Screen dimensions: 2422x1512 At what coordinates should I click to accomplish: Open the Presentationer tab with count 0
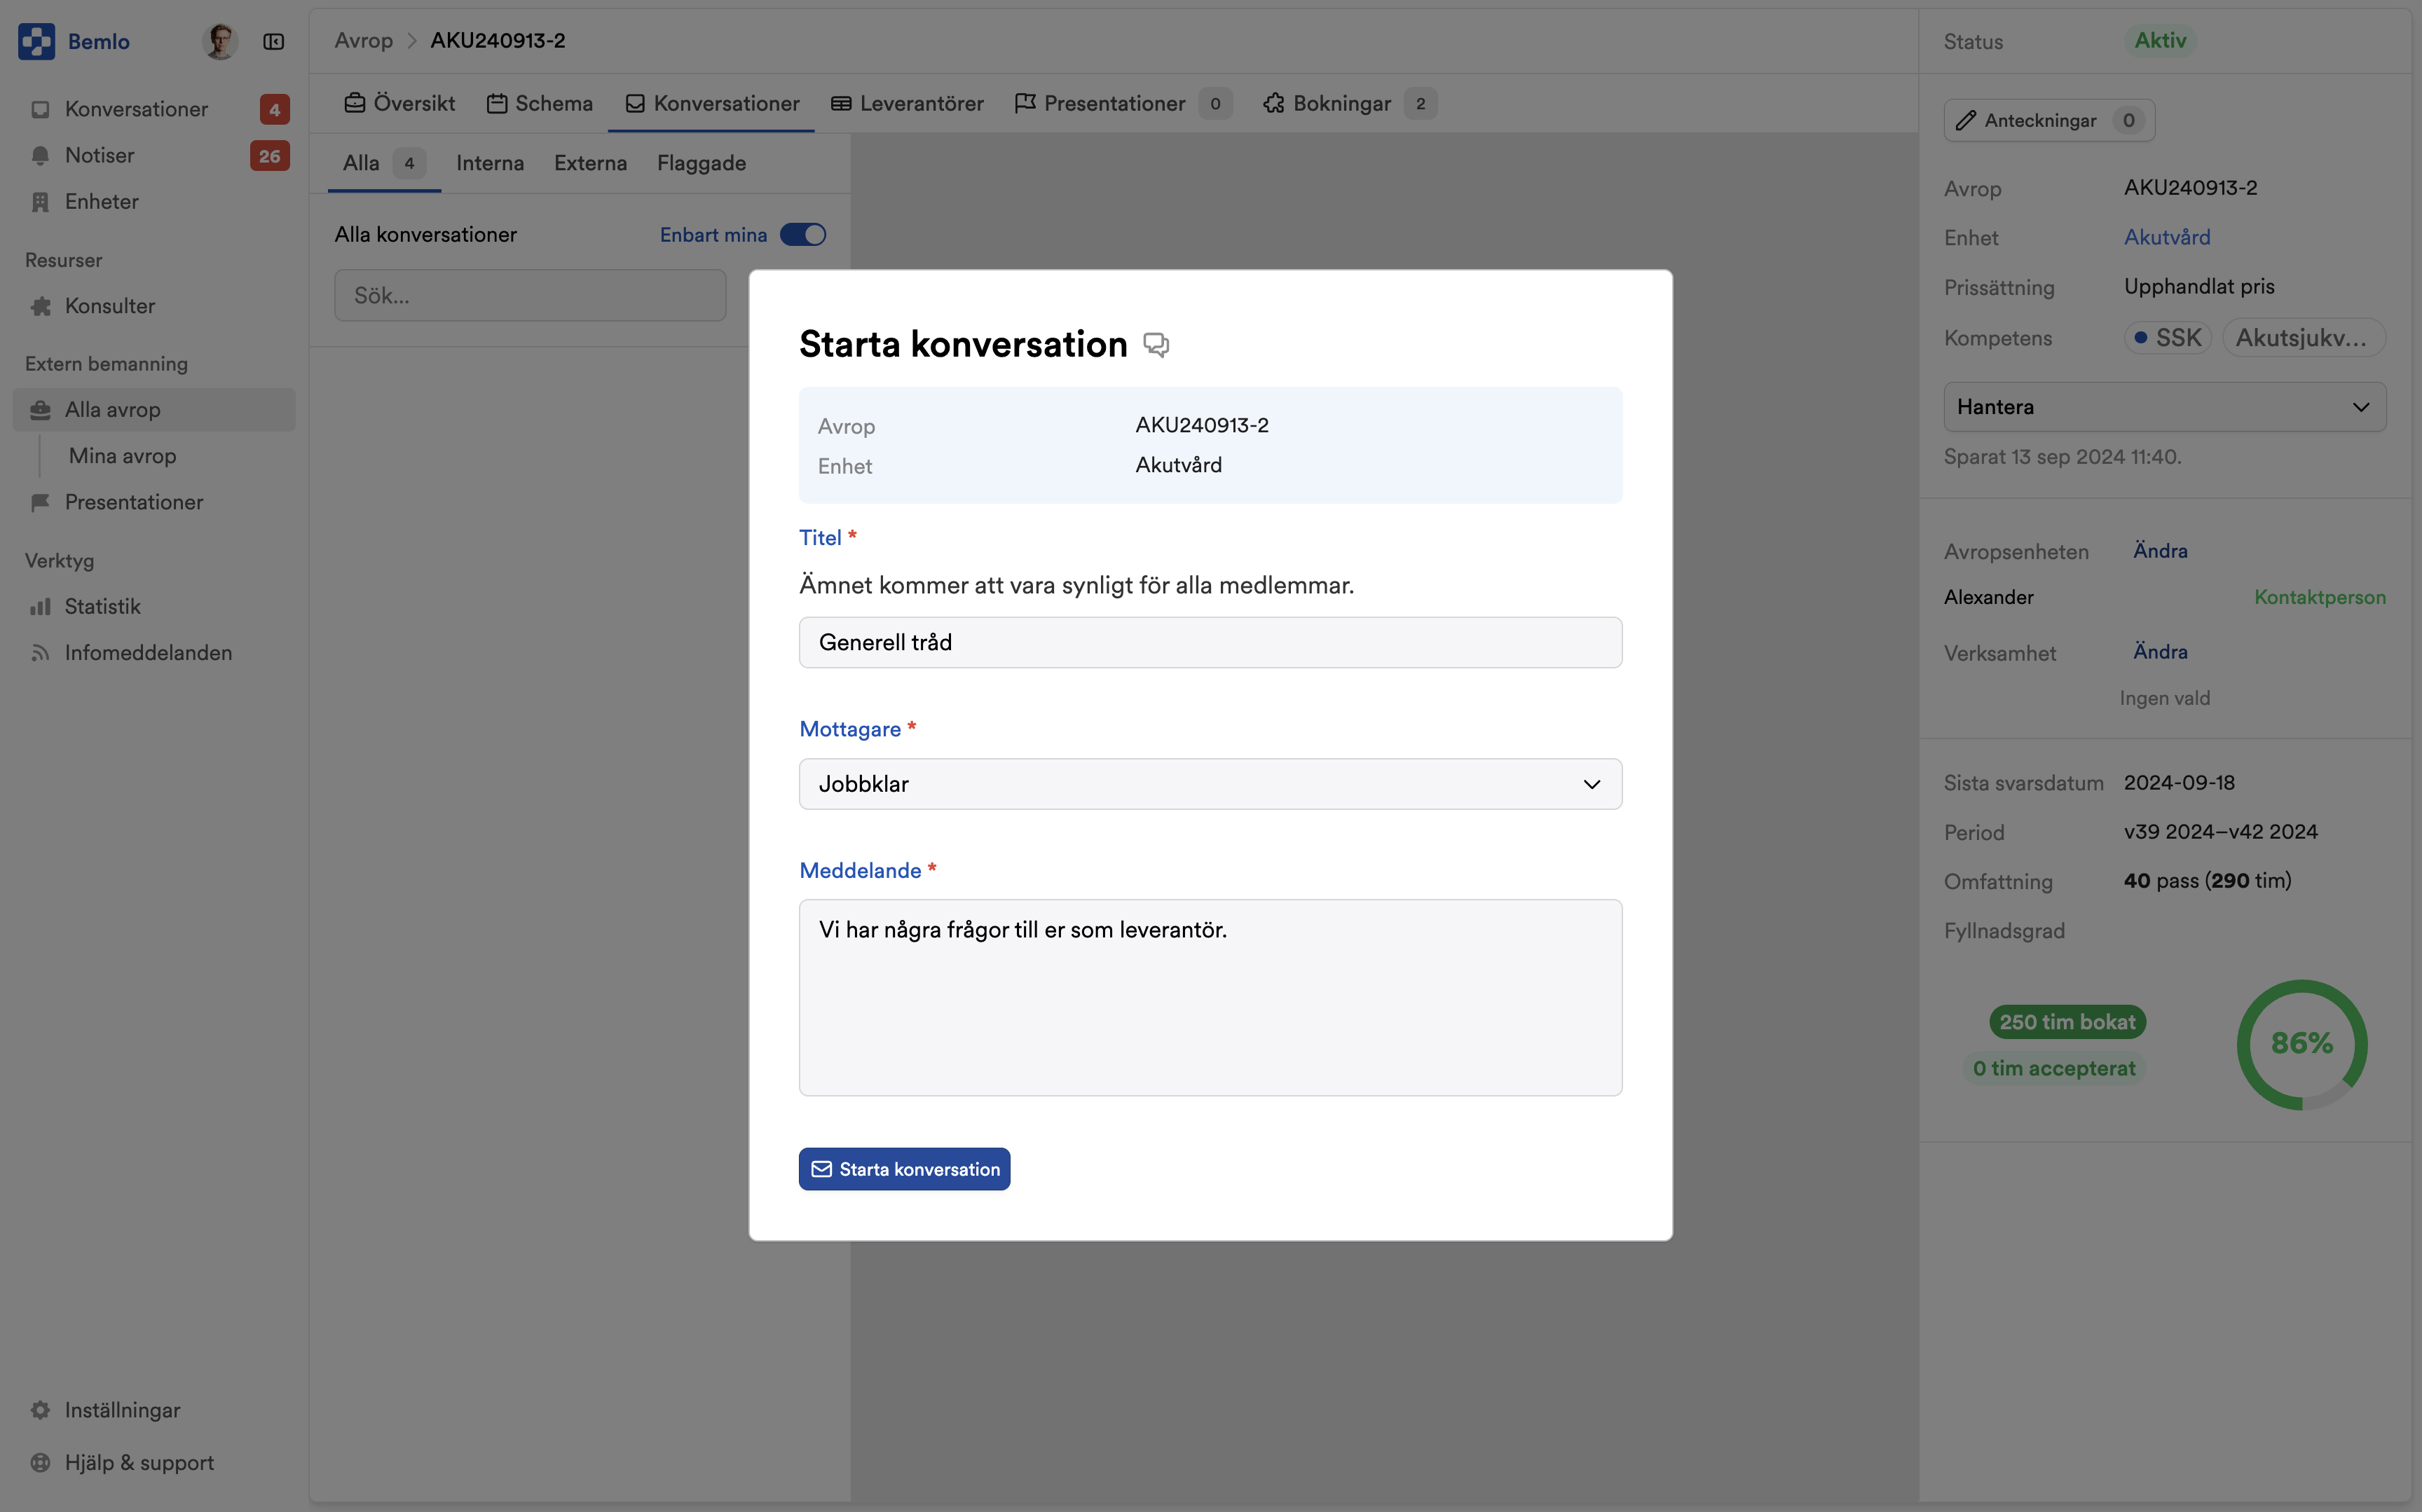coord(1123,103)
